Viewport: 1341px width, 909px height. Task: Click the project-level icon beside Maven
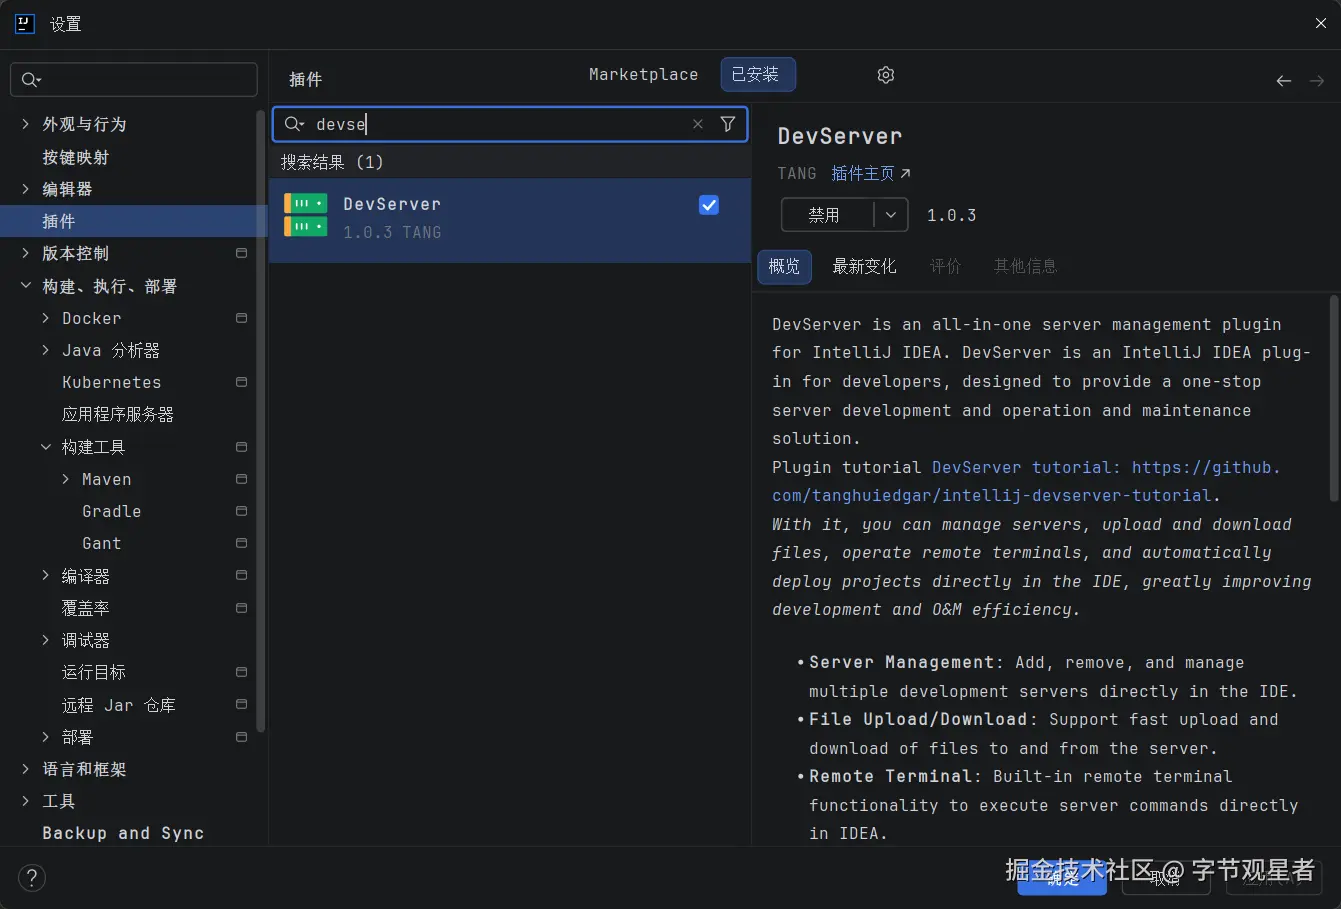[x=241, y=479]
